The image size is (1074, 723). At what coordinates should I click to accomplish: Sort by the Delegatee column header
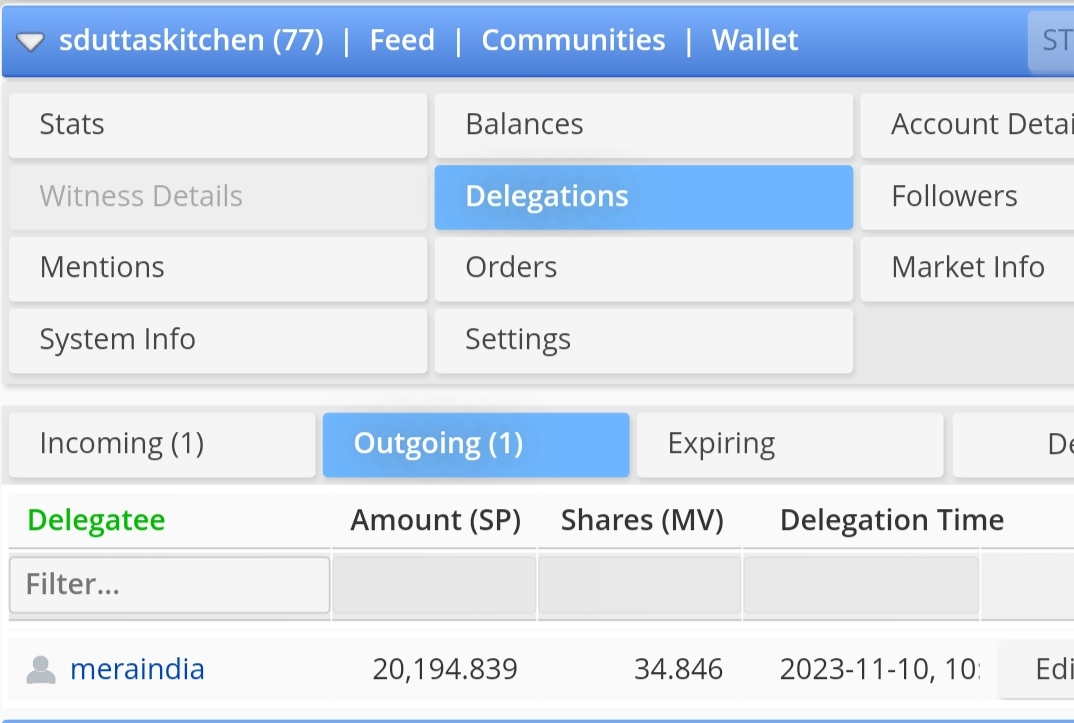[96, 520]
